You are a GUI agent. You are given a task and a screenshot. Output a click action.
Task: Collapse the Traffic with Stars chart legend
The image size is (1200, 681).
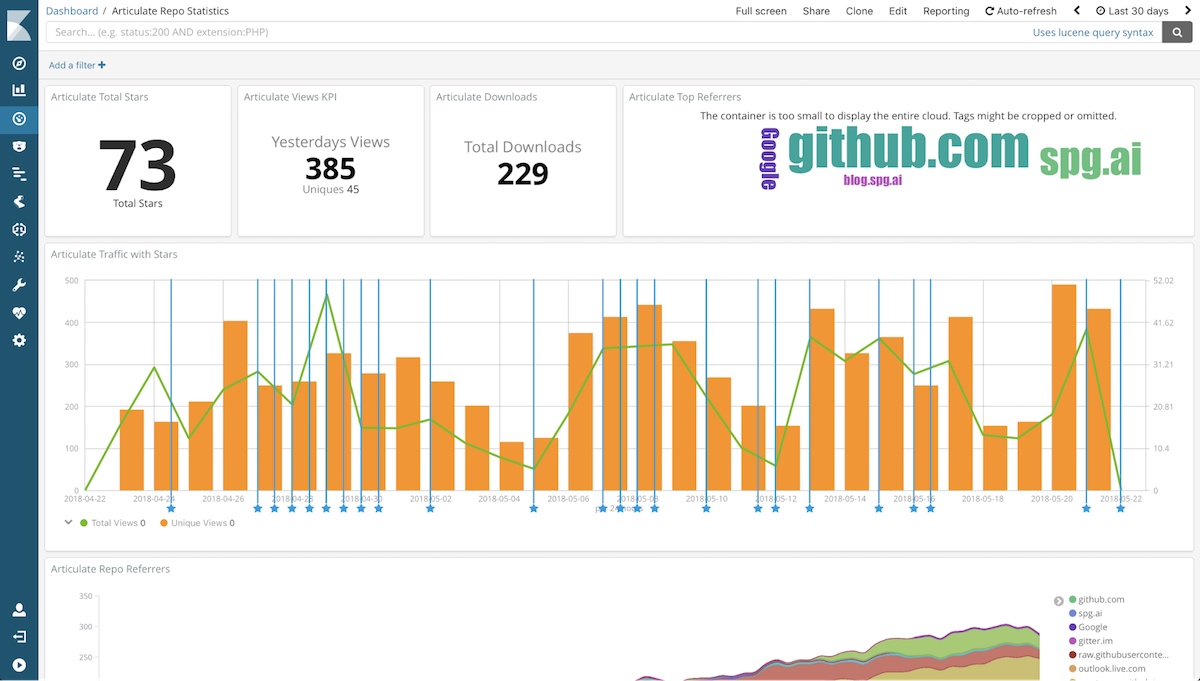[69, 523]
